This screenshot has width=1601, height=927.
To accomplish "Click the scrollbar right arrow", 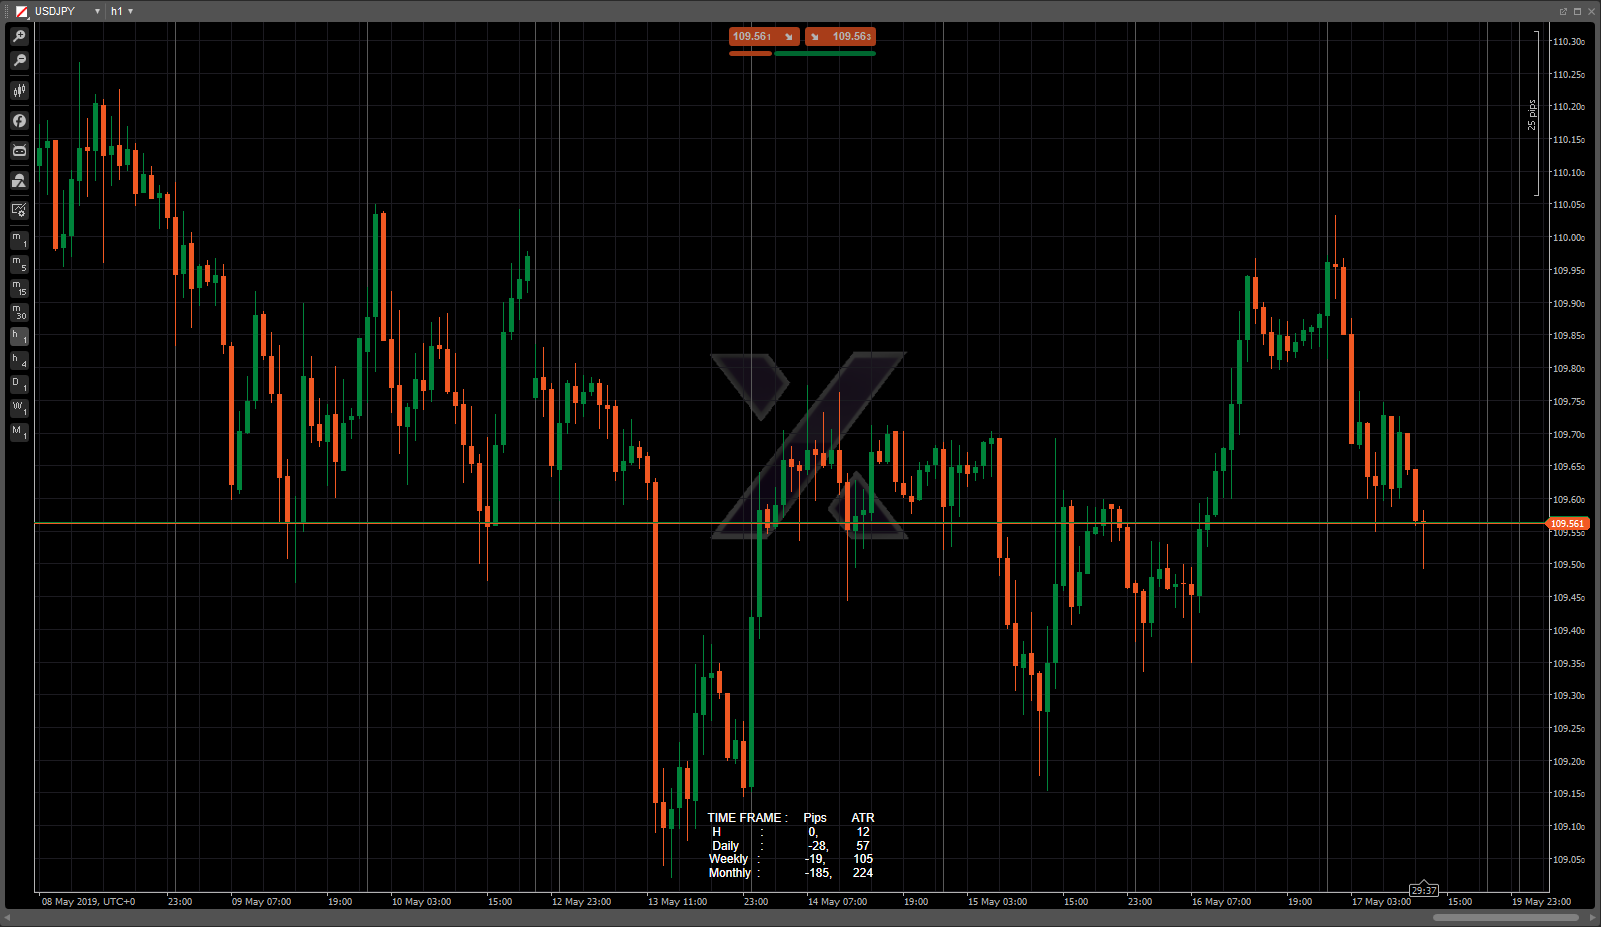I will [x=1592, y=918].
